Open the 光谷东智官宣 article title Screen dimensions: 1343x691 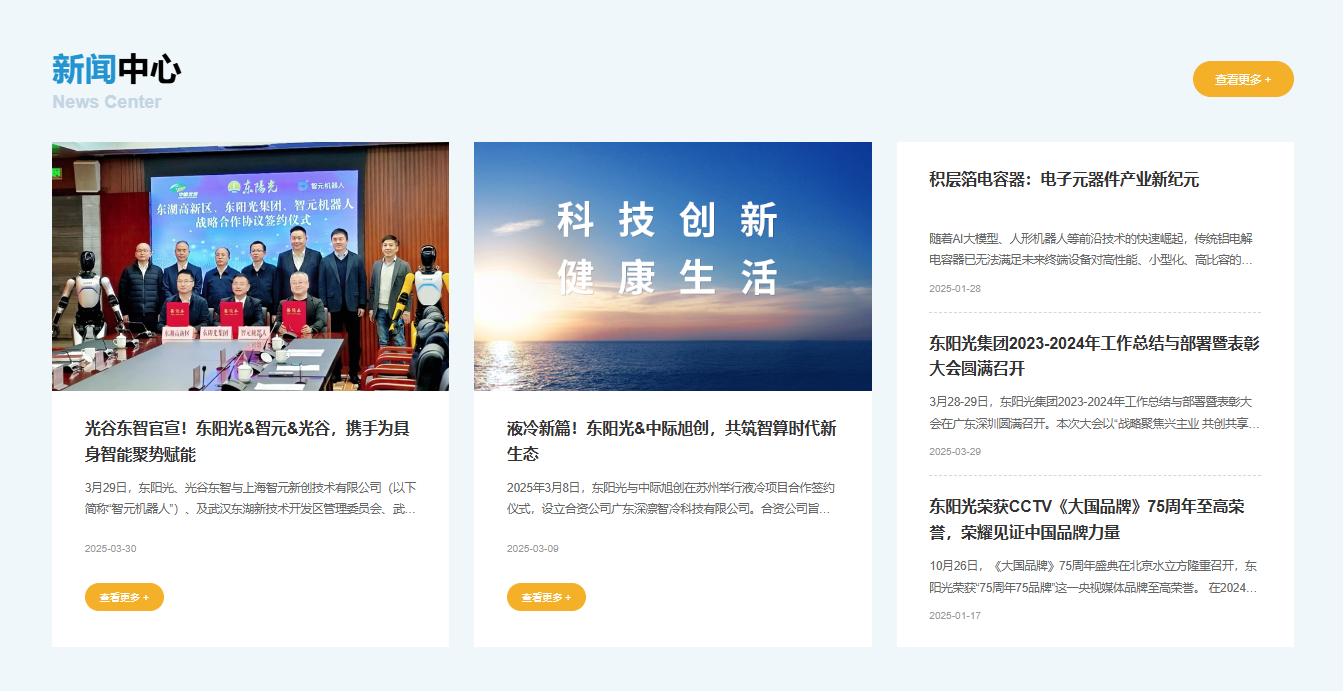click(247, 441)
